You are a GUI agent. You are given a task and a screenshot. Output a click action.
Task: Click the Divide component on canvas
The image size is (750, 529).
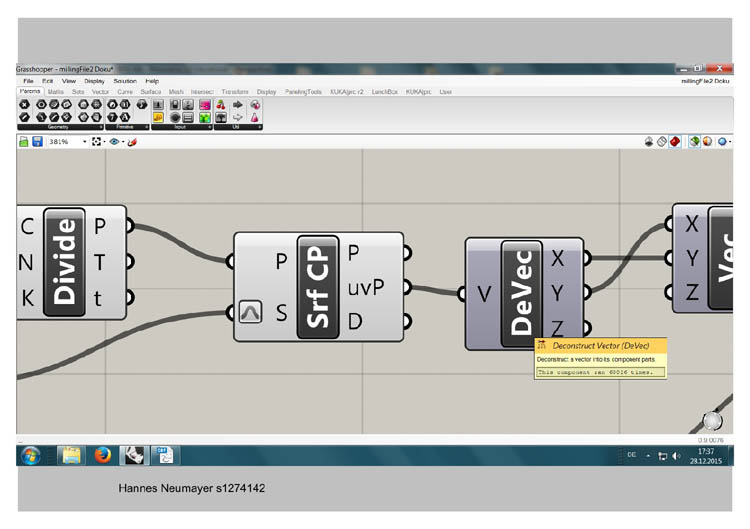tap(64, 262)
